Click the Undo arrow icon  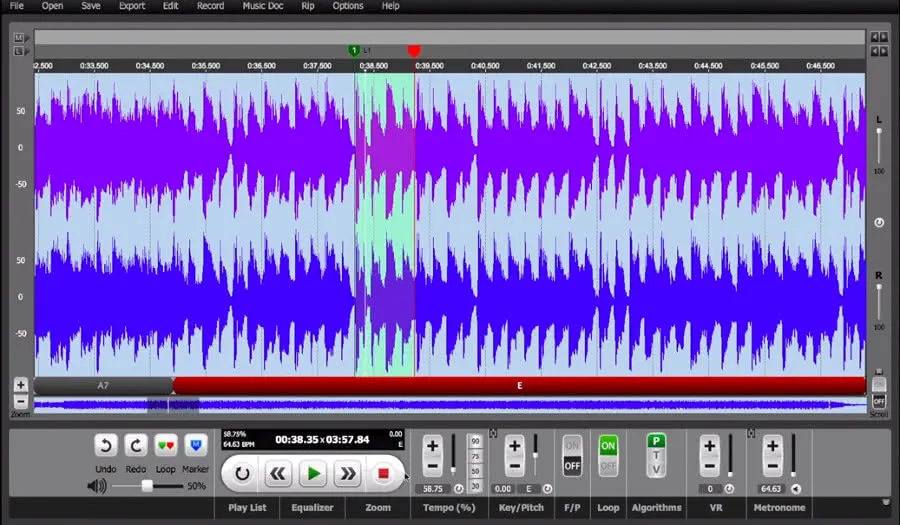107,445
